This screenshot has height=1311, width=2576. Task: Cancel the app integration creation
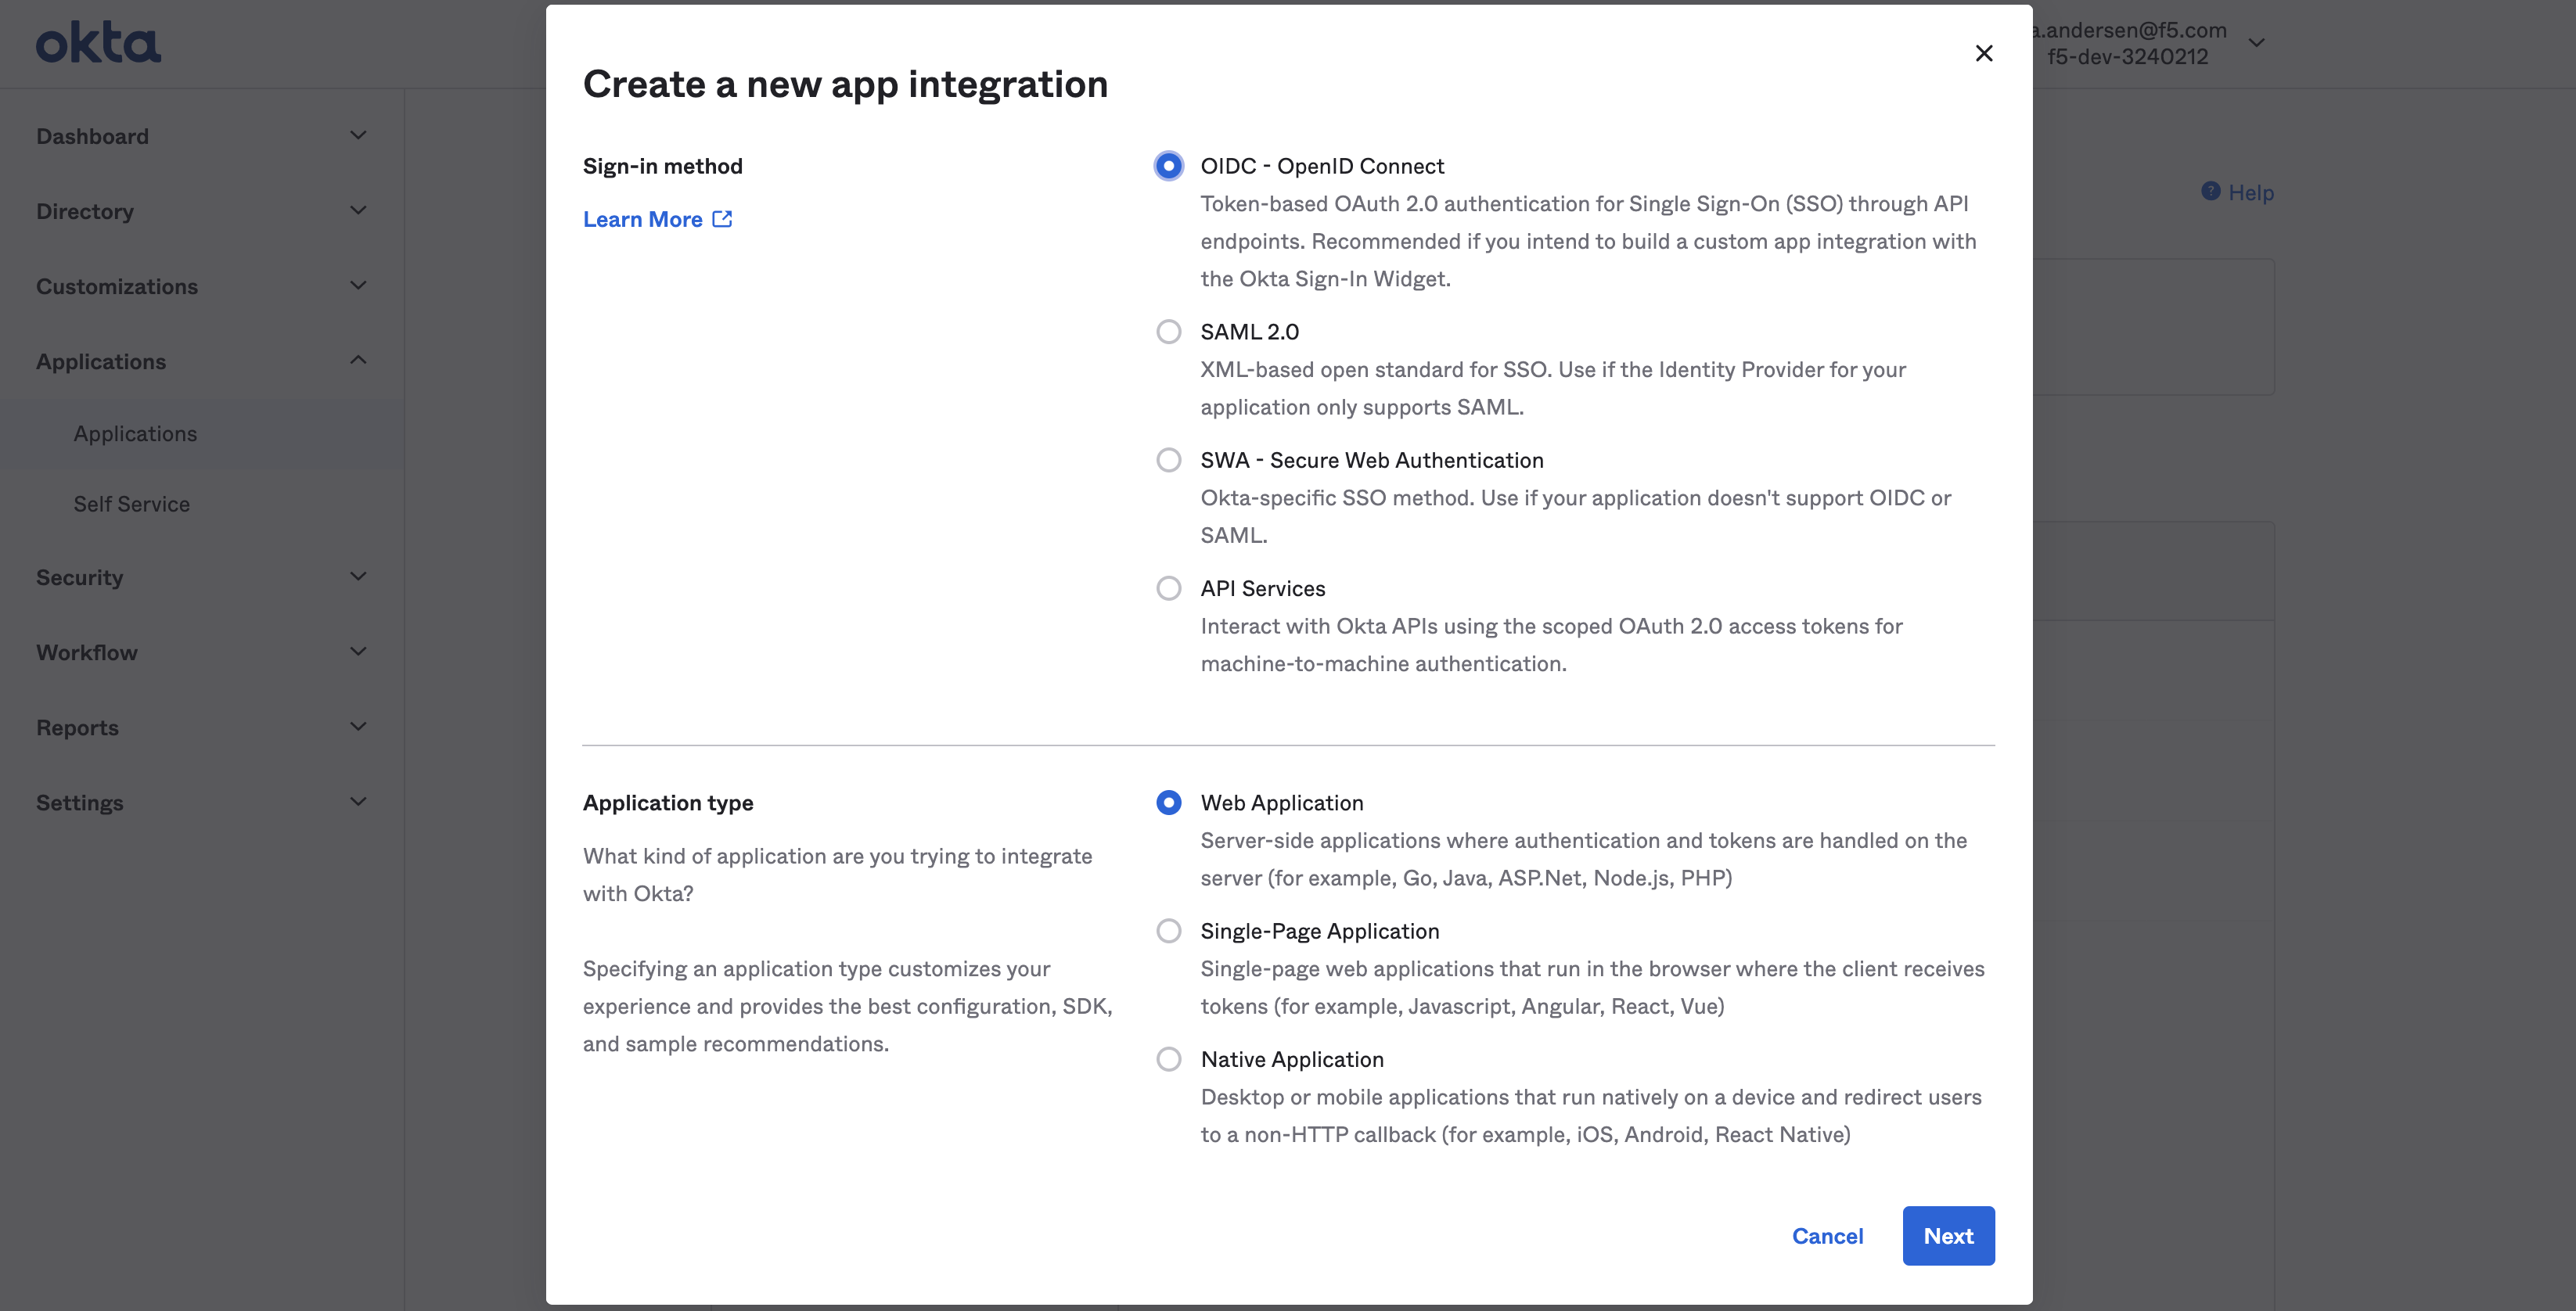1827,1235
